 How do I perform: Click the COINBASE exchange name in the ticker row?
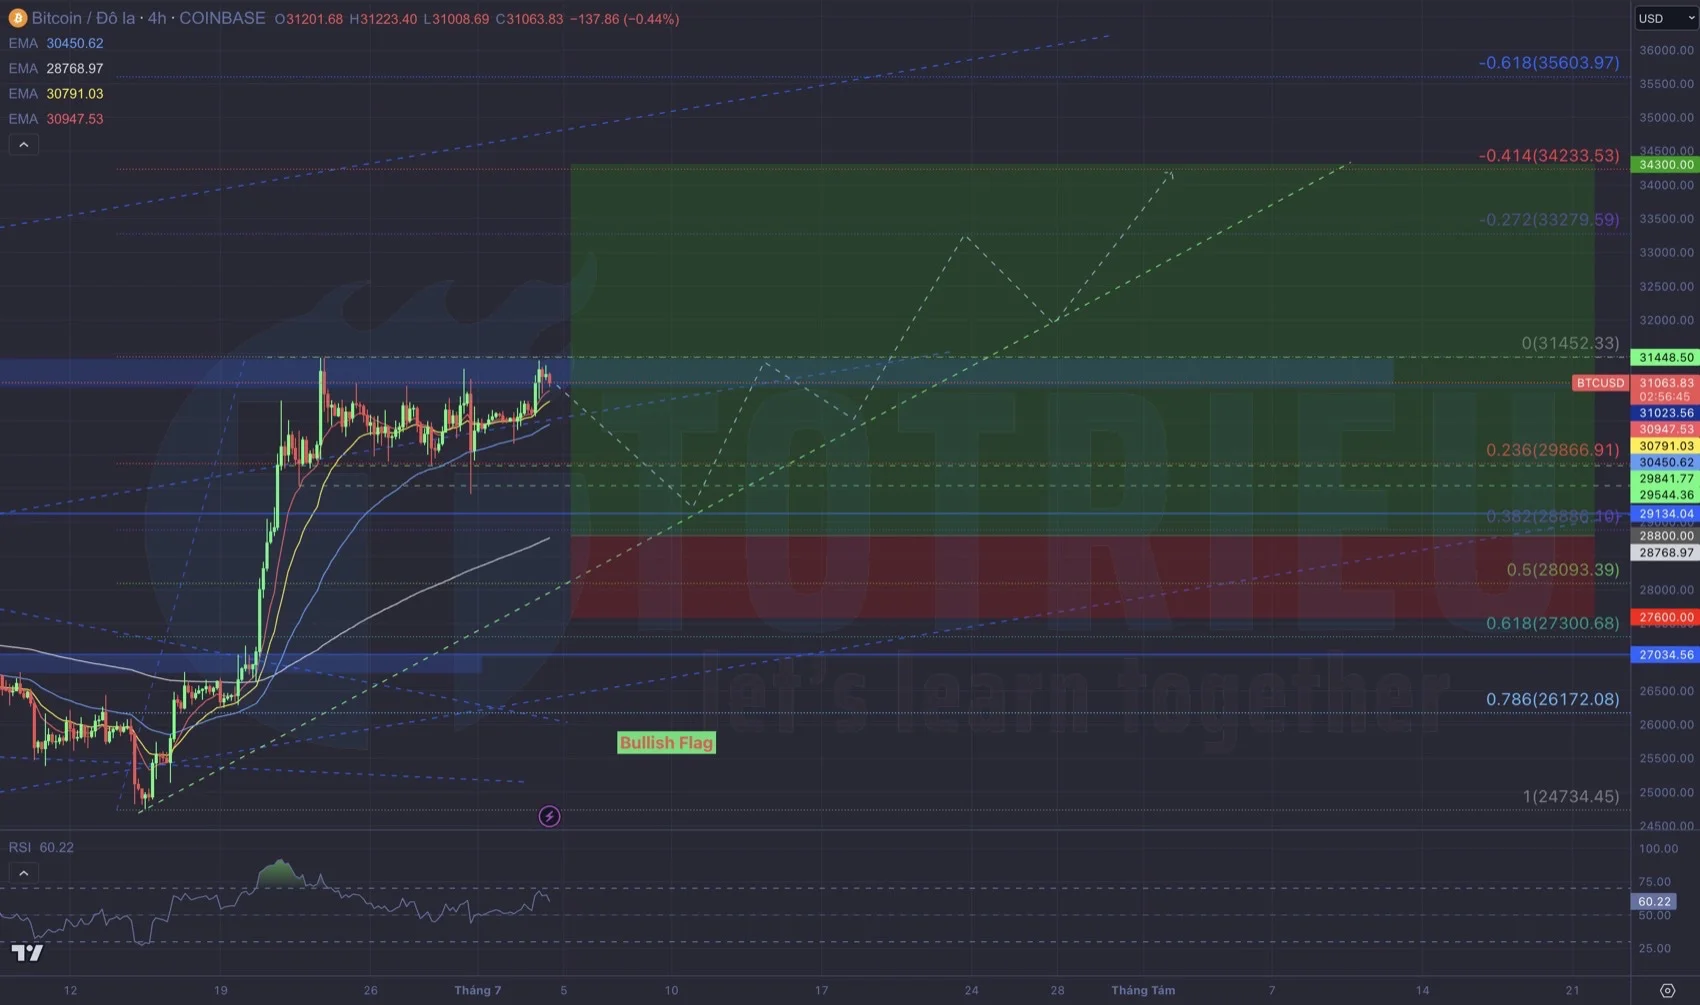pyautogui.click(x=222, y=18)
